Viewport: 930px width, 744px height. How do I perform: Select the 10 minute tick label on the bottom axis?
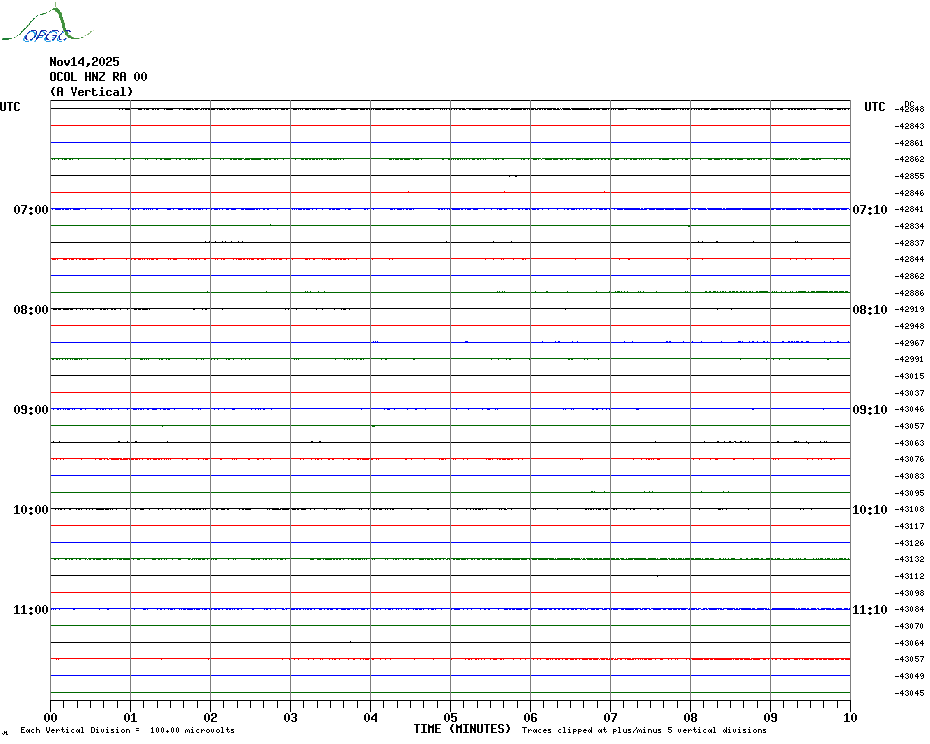[849, 717]
